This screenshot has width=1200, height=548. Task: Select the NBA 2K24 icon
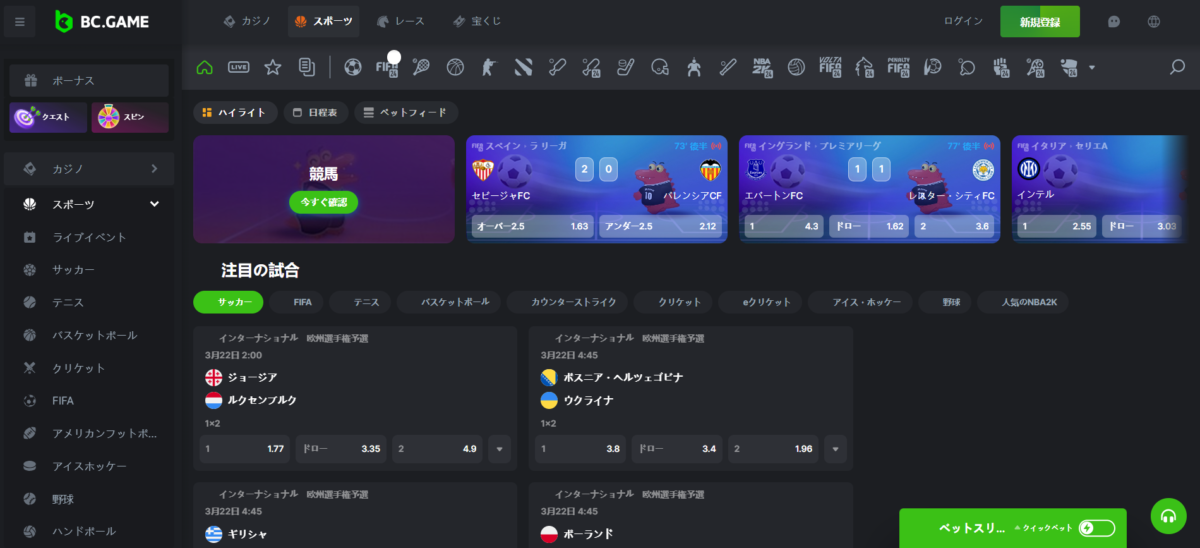coord(762,67)
